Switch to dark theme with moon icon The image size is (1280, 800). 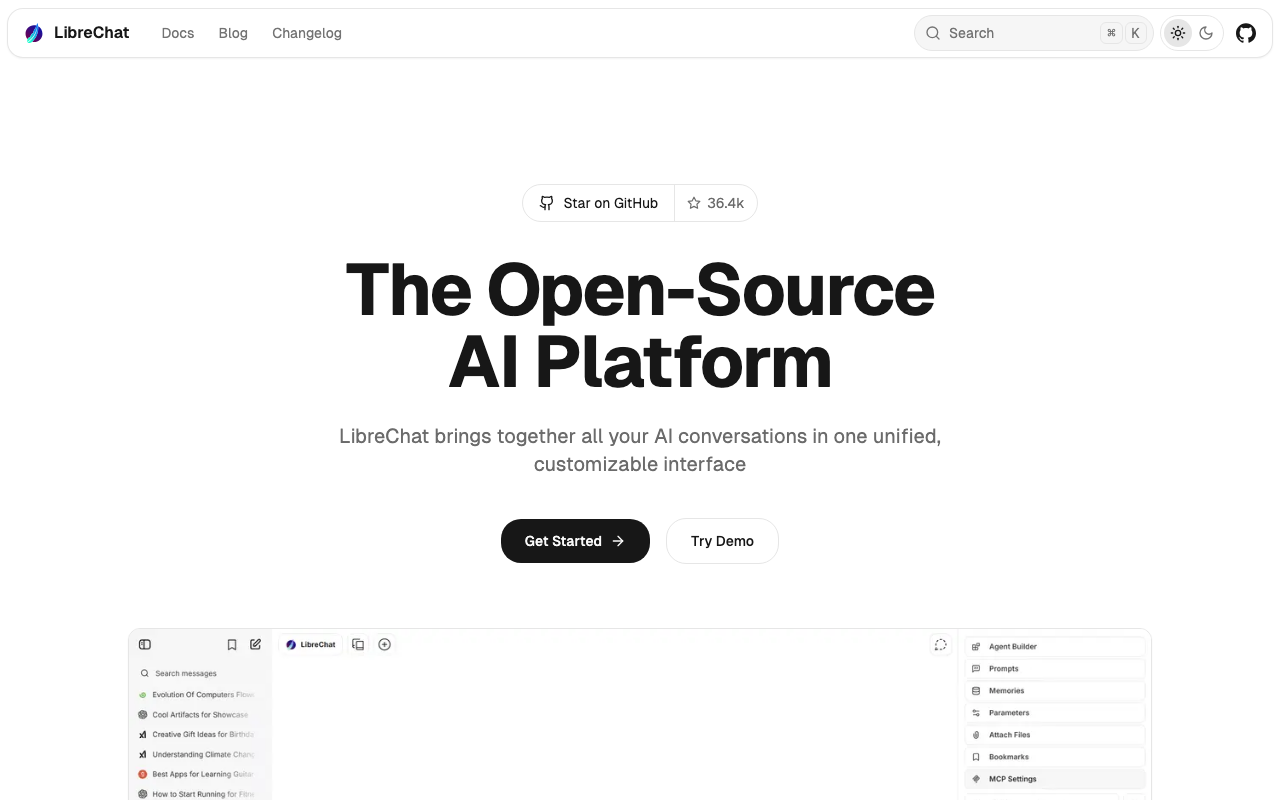pos(1206,33)
